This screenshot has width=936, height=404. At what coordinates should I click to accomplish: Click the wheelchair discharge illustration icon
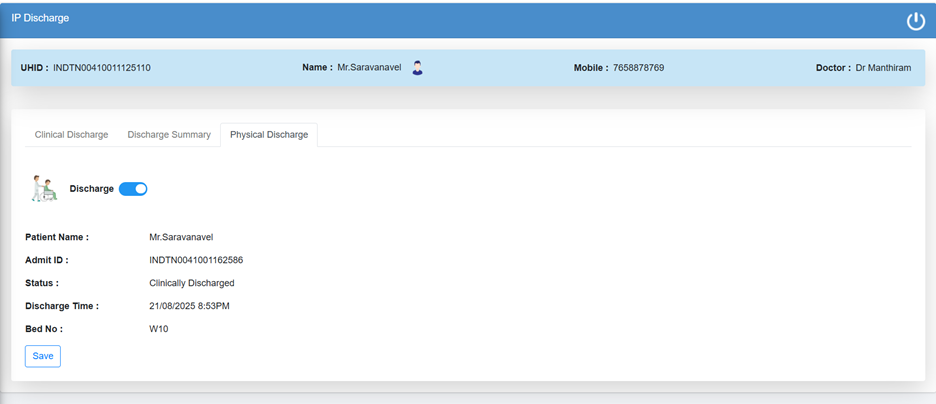44,189
